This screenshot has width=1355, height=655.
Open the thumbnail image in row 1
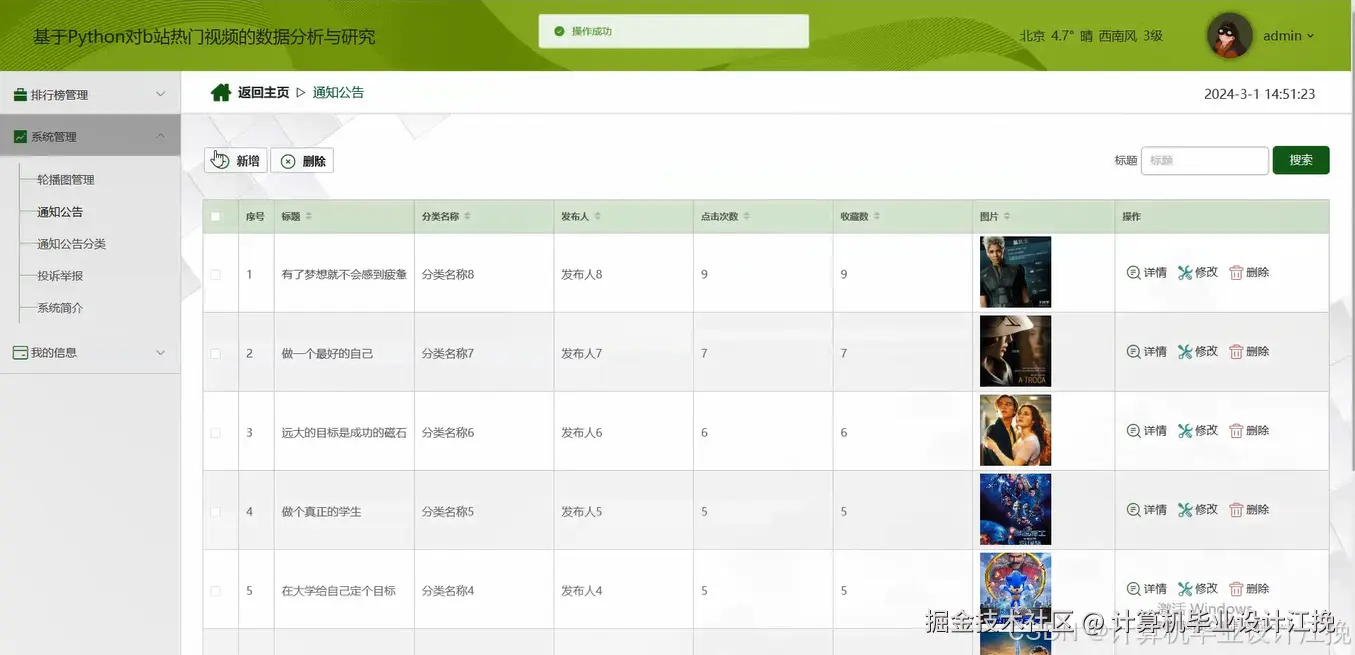1015,272
